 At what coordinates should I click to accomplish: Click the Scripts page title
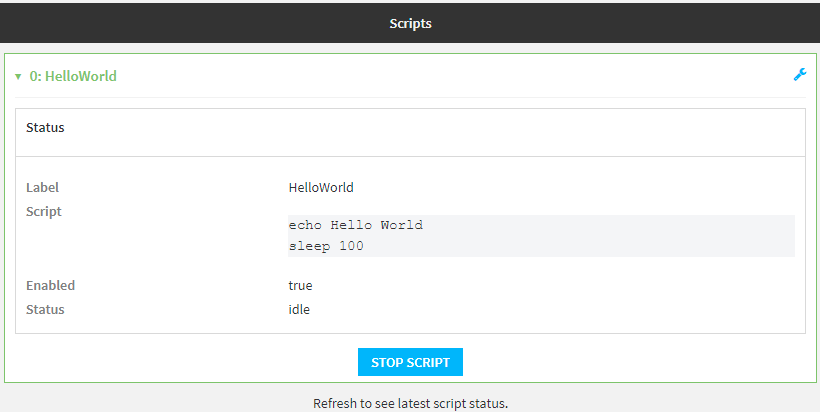point(410,22)
